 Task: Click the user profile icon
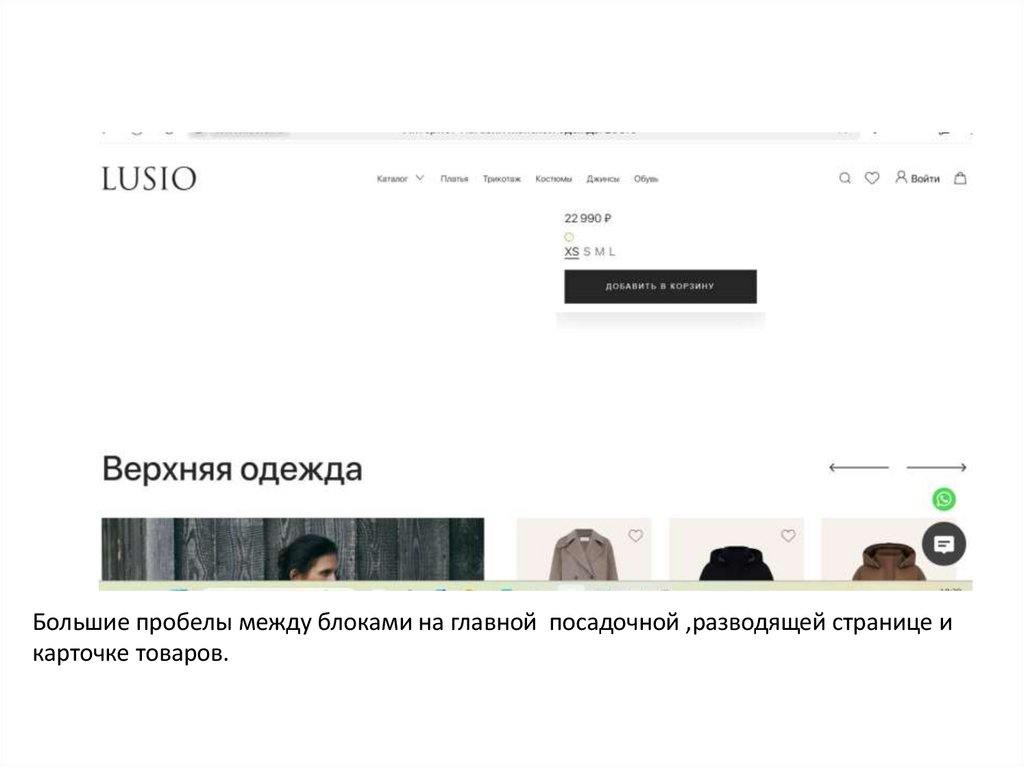[x=901, y=177]
